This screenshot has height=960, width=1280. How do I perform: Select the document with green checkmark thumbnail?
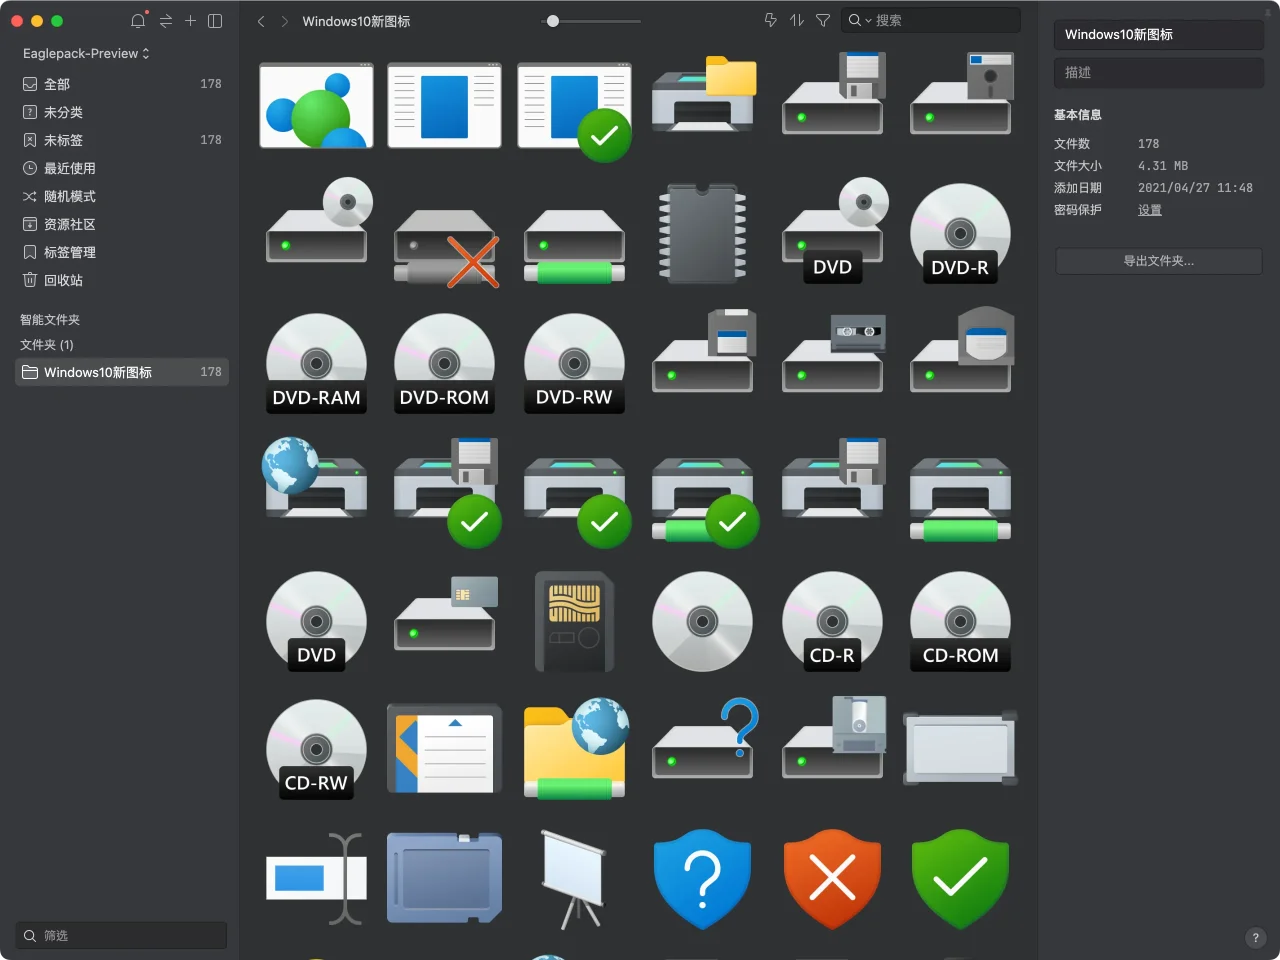click(574, 111)
